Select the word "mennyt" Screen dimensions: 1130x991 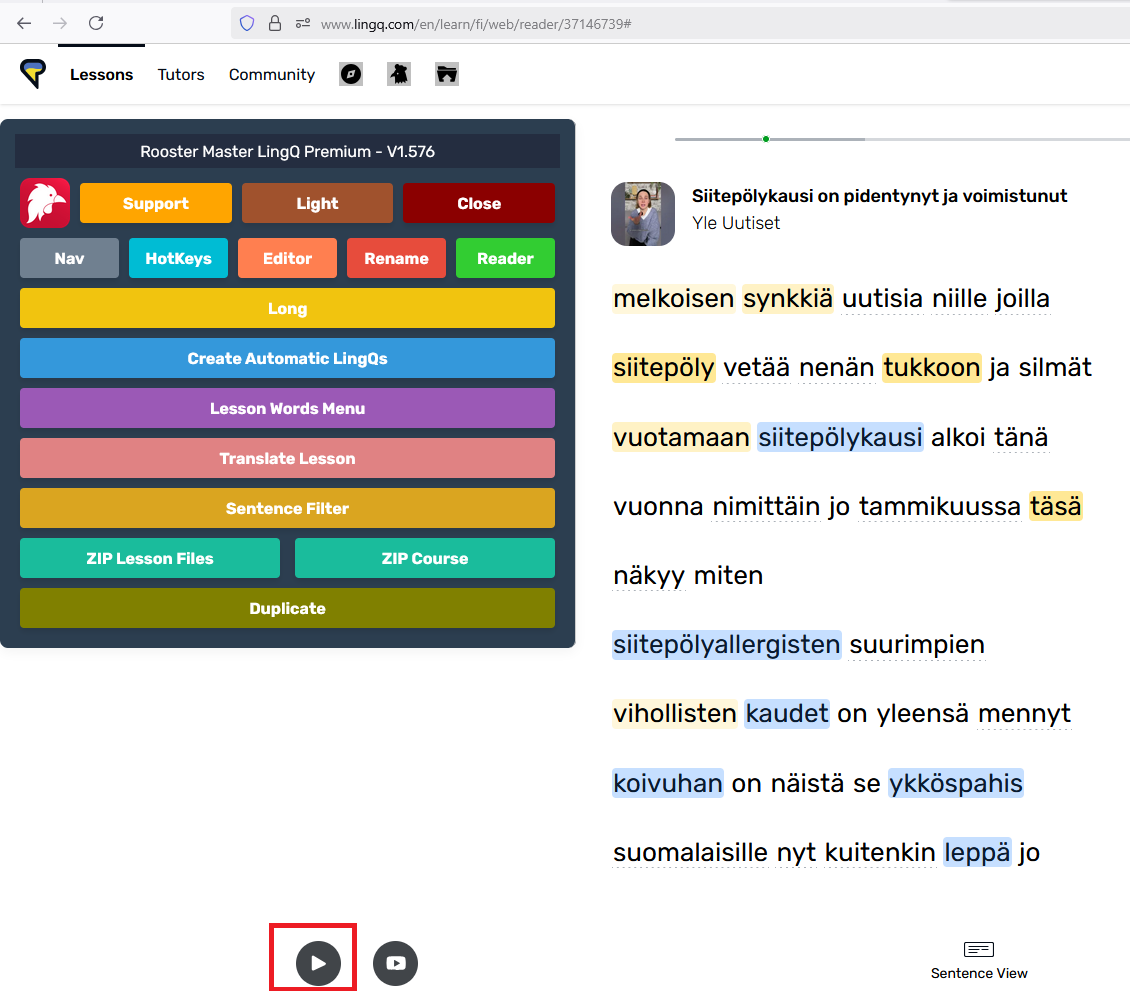[1024, 714]
